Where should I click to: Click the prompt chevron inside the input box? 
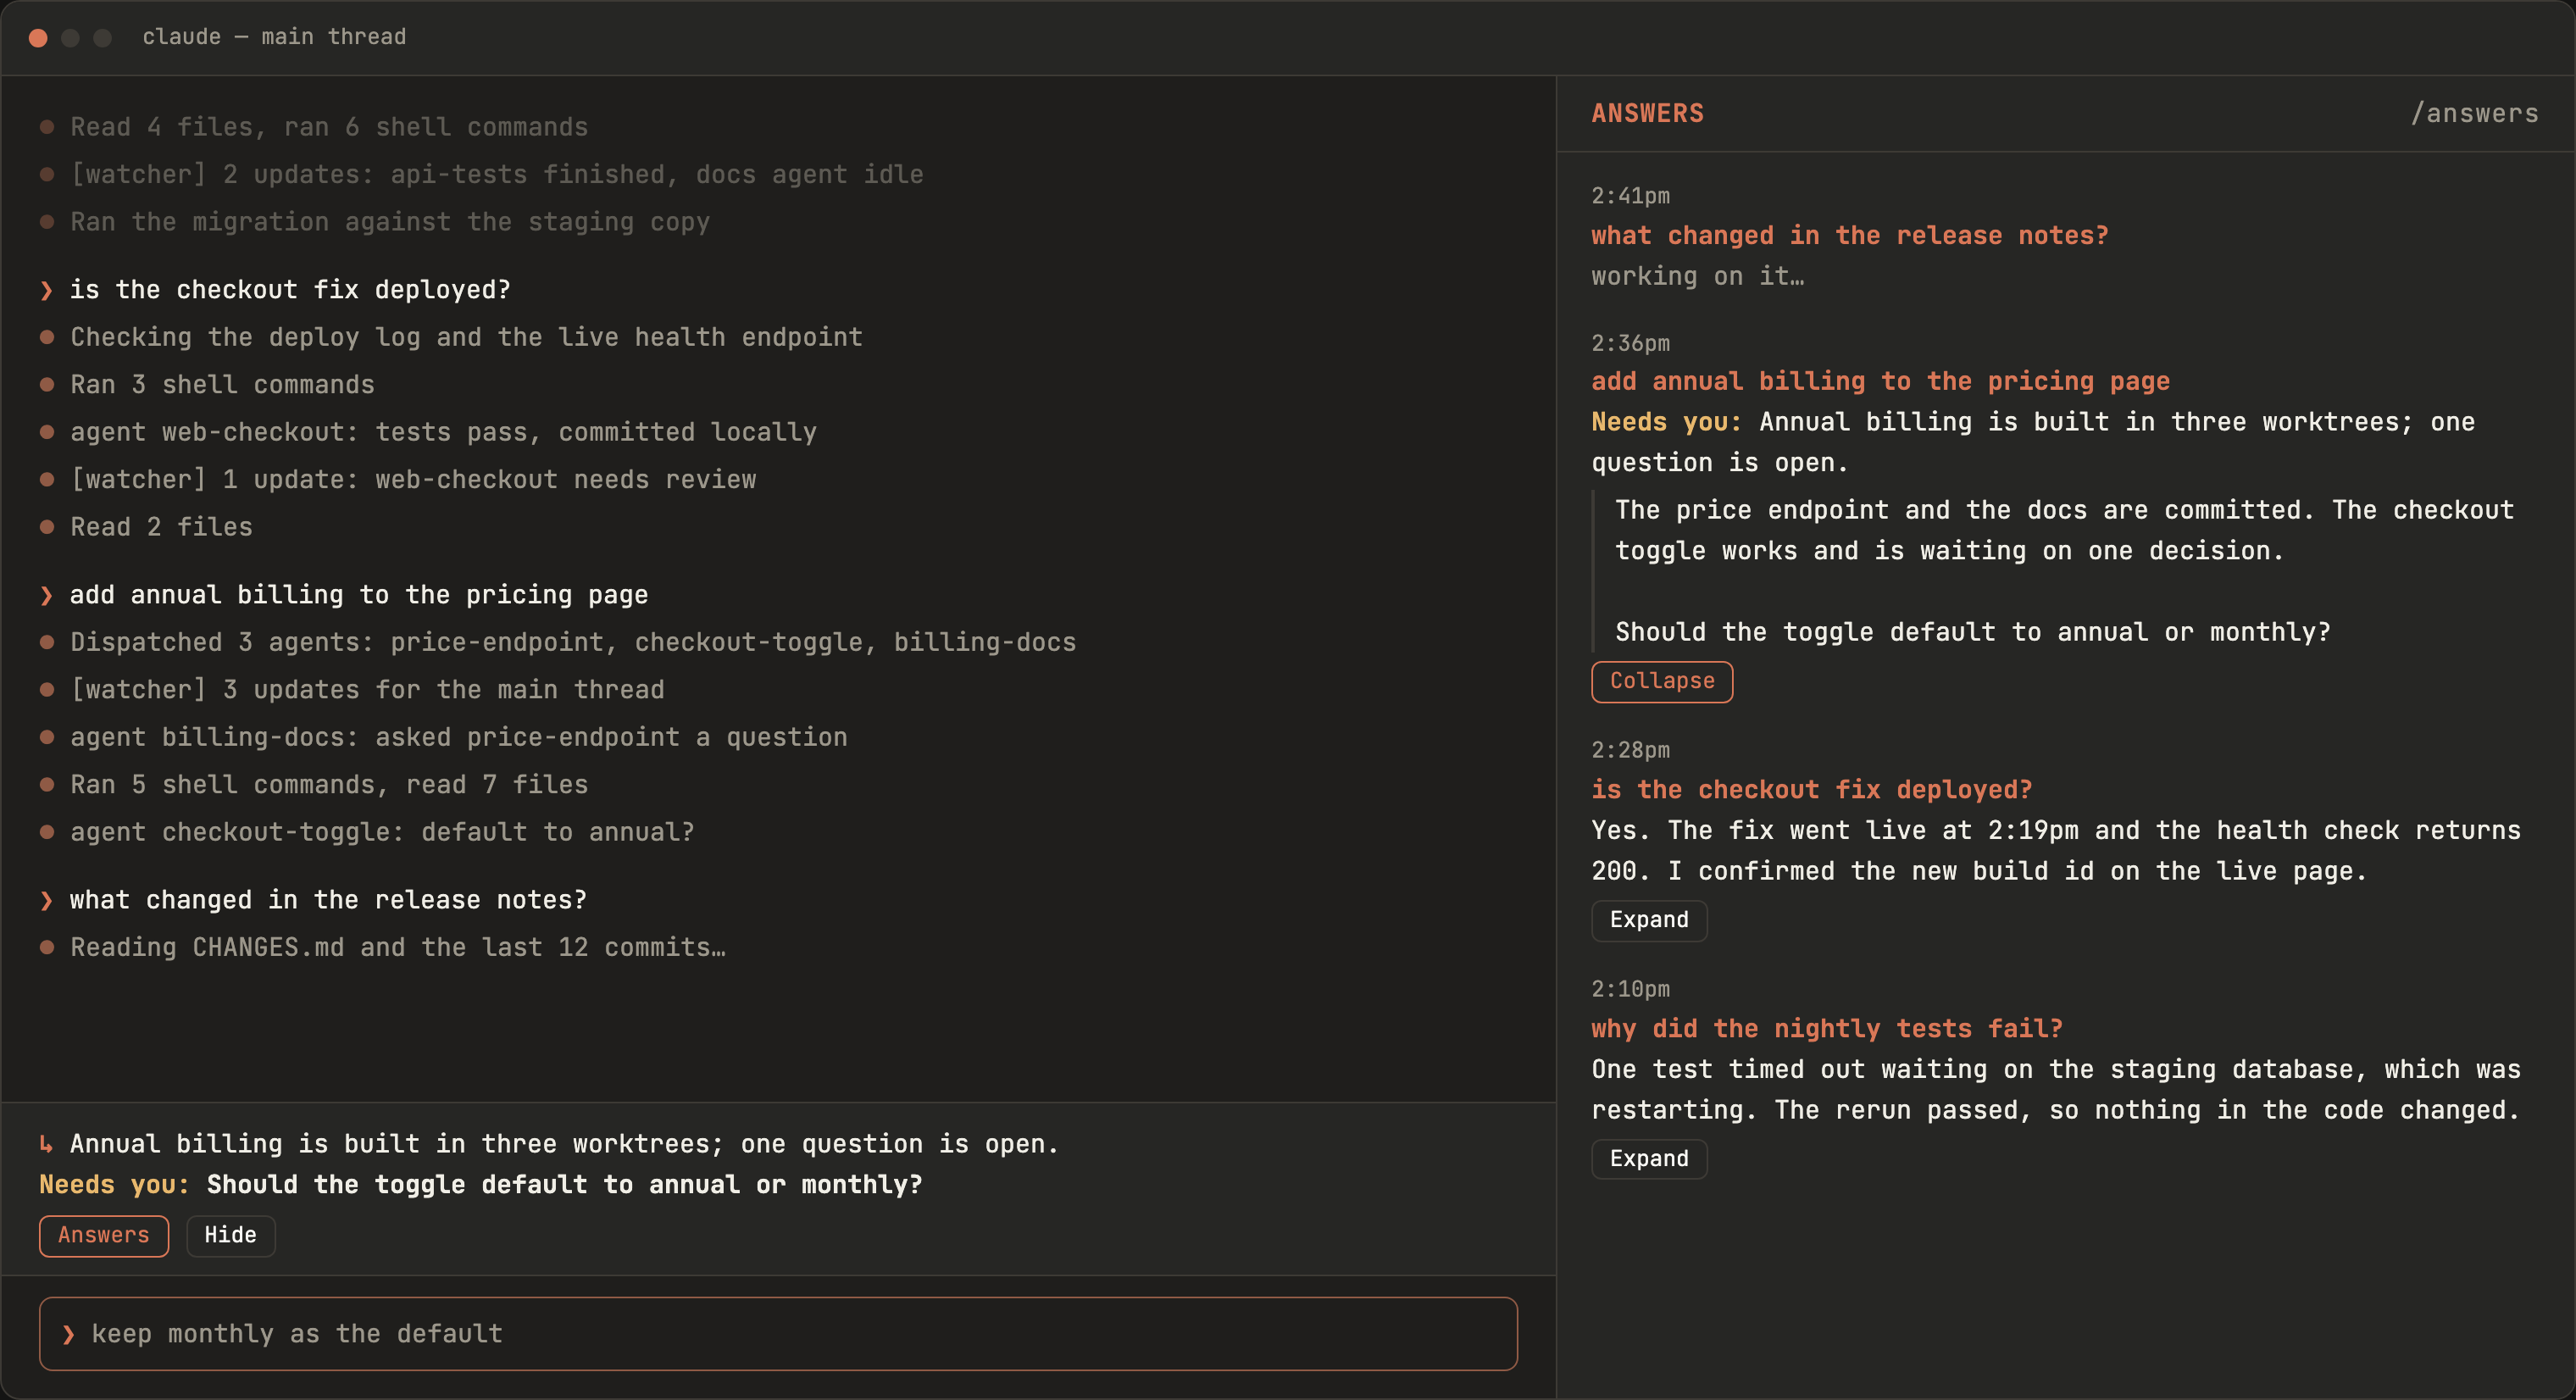click(x=68, y=1334)
